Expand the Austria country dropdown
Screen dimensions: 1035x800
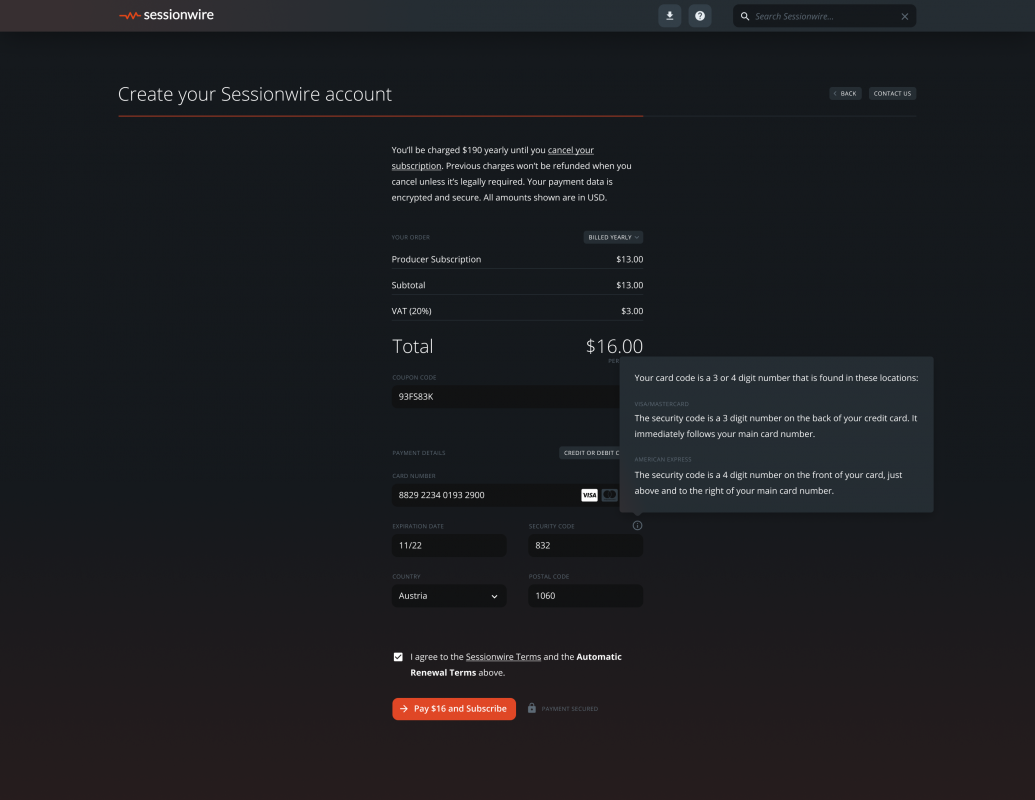click(449, 596)
